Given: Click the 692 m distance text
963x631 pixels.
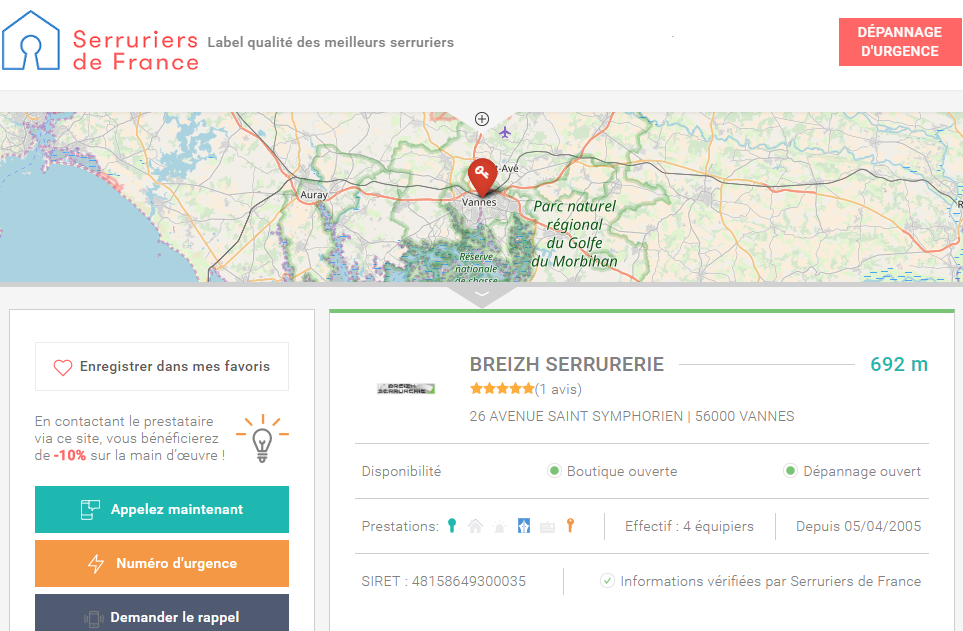Looking at the screenshot, I should coord(899,364).
